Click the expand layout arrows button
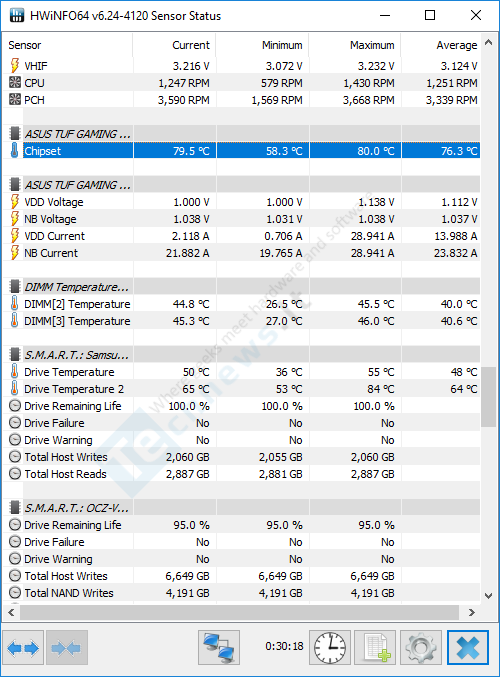 pyautogui.click(x=23, y=647)
